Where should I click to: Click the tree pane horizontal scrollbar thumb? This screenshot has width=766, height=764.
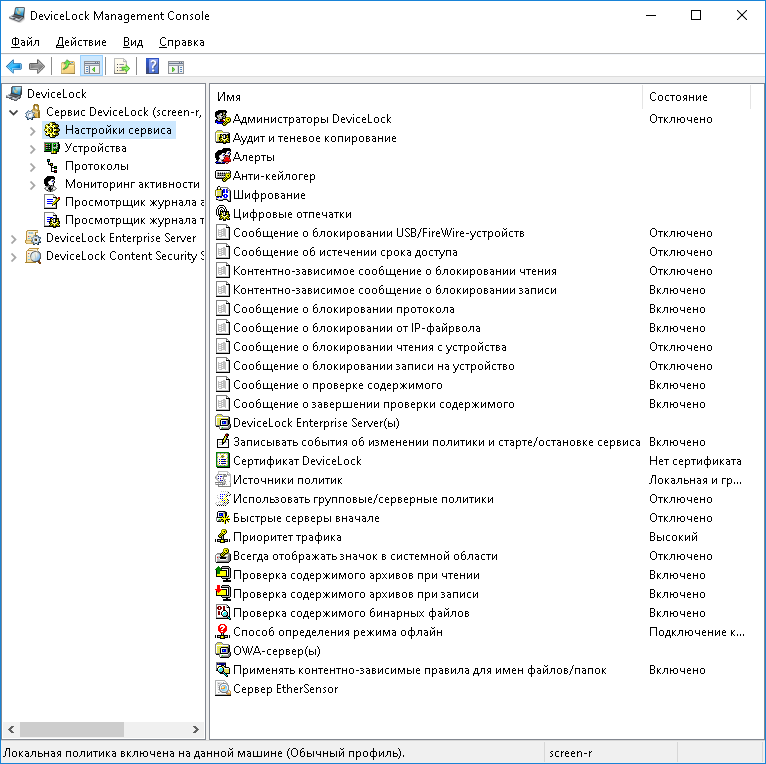[71, 729]
